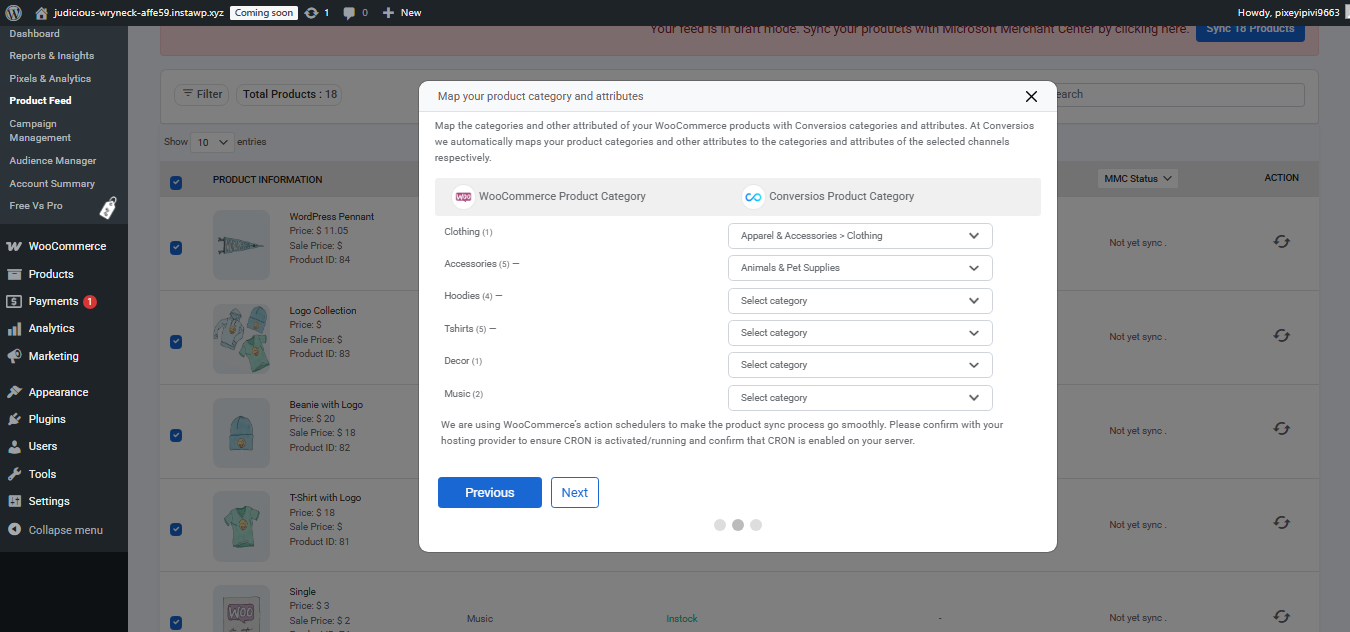Click the Beanie with Logo thumbnail
The height and width of the screenshot is (632, 1350).
[x=241, y=432]
